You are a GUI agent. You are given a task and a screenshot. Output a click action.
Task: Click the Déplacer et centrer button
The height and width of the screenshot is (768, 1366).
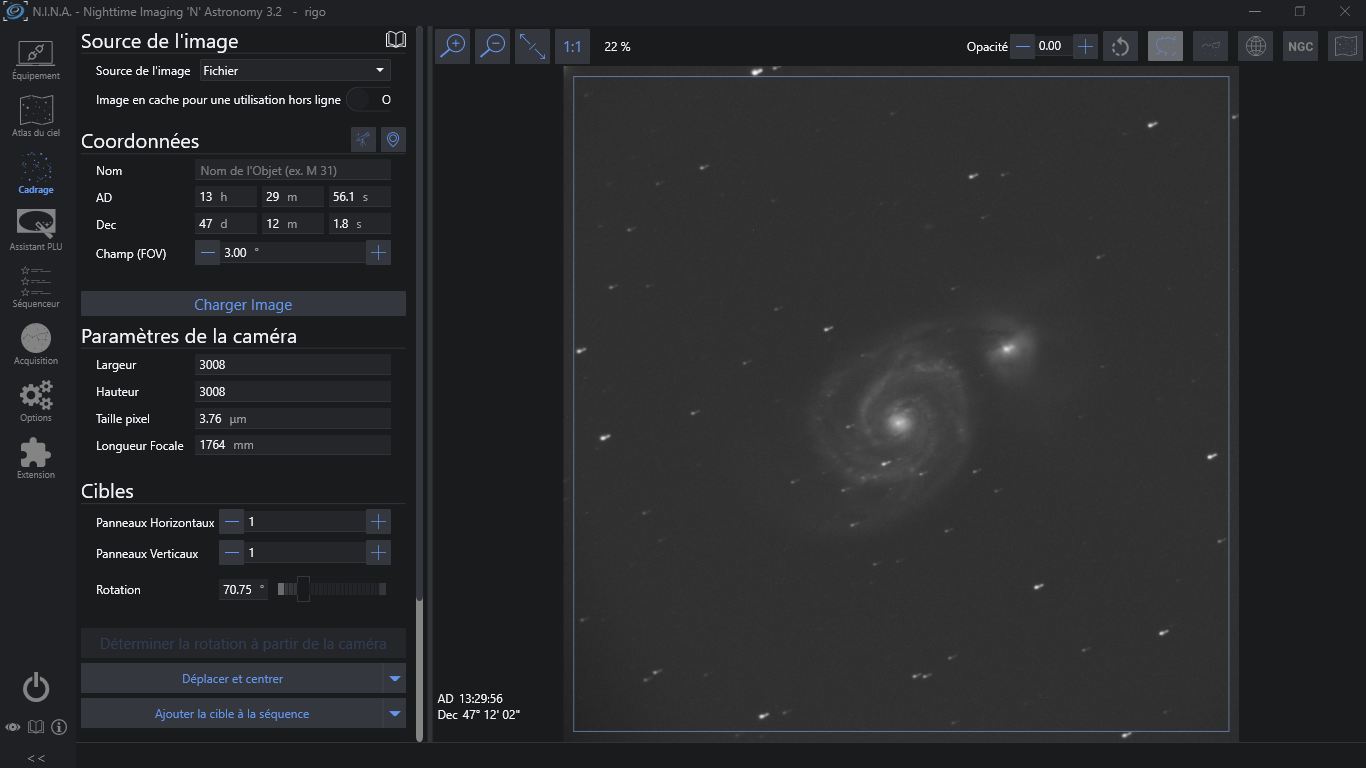232,678
